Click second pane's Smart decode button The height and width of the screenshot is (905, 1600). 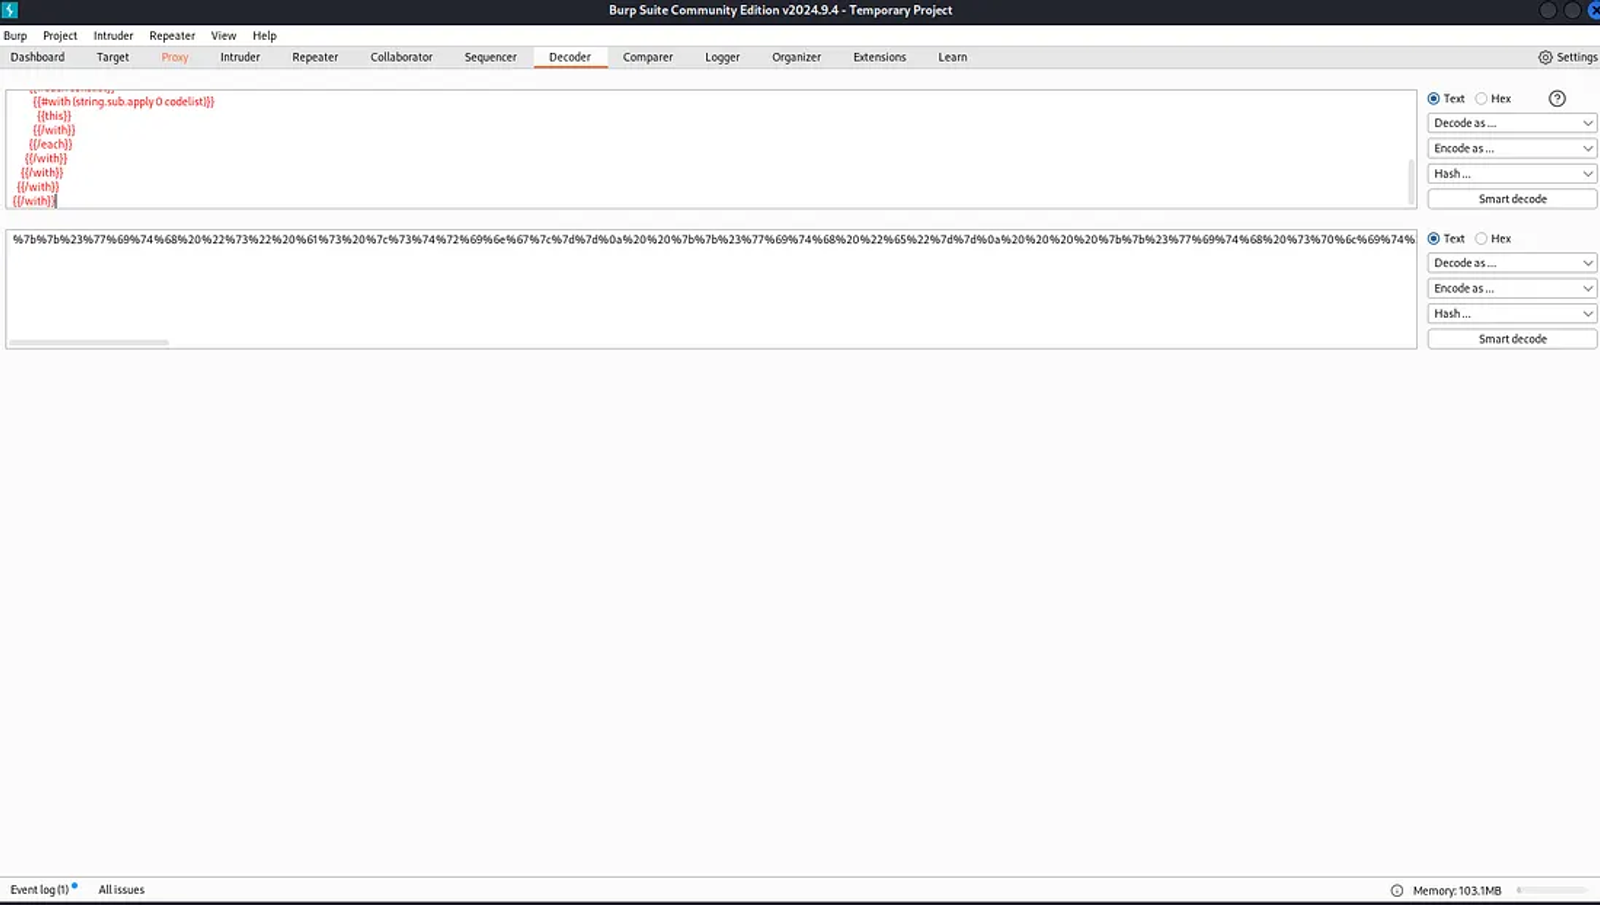click(x=1512, y=339)
